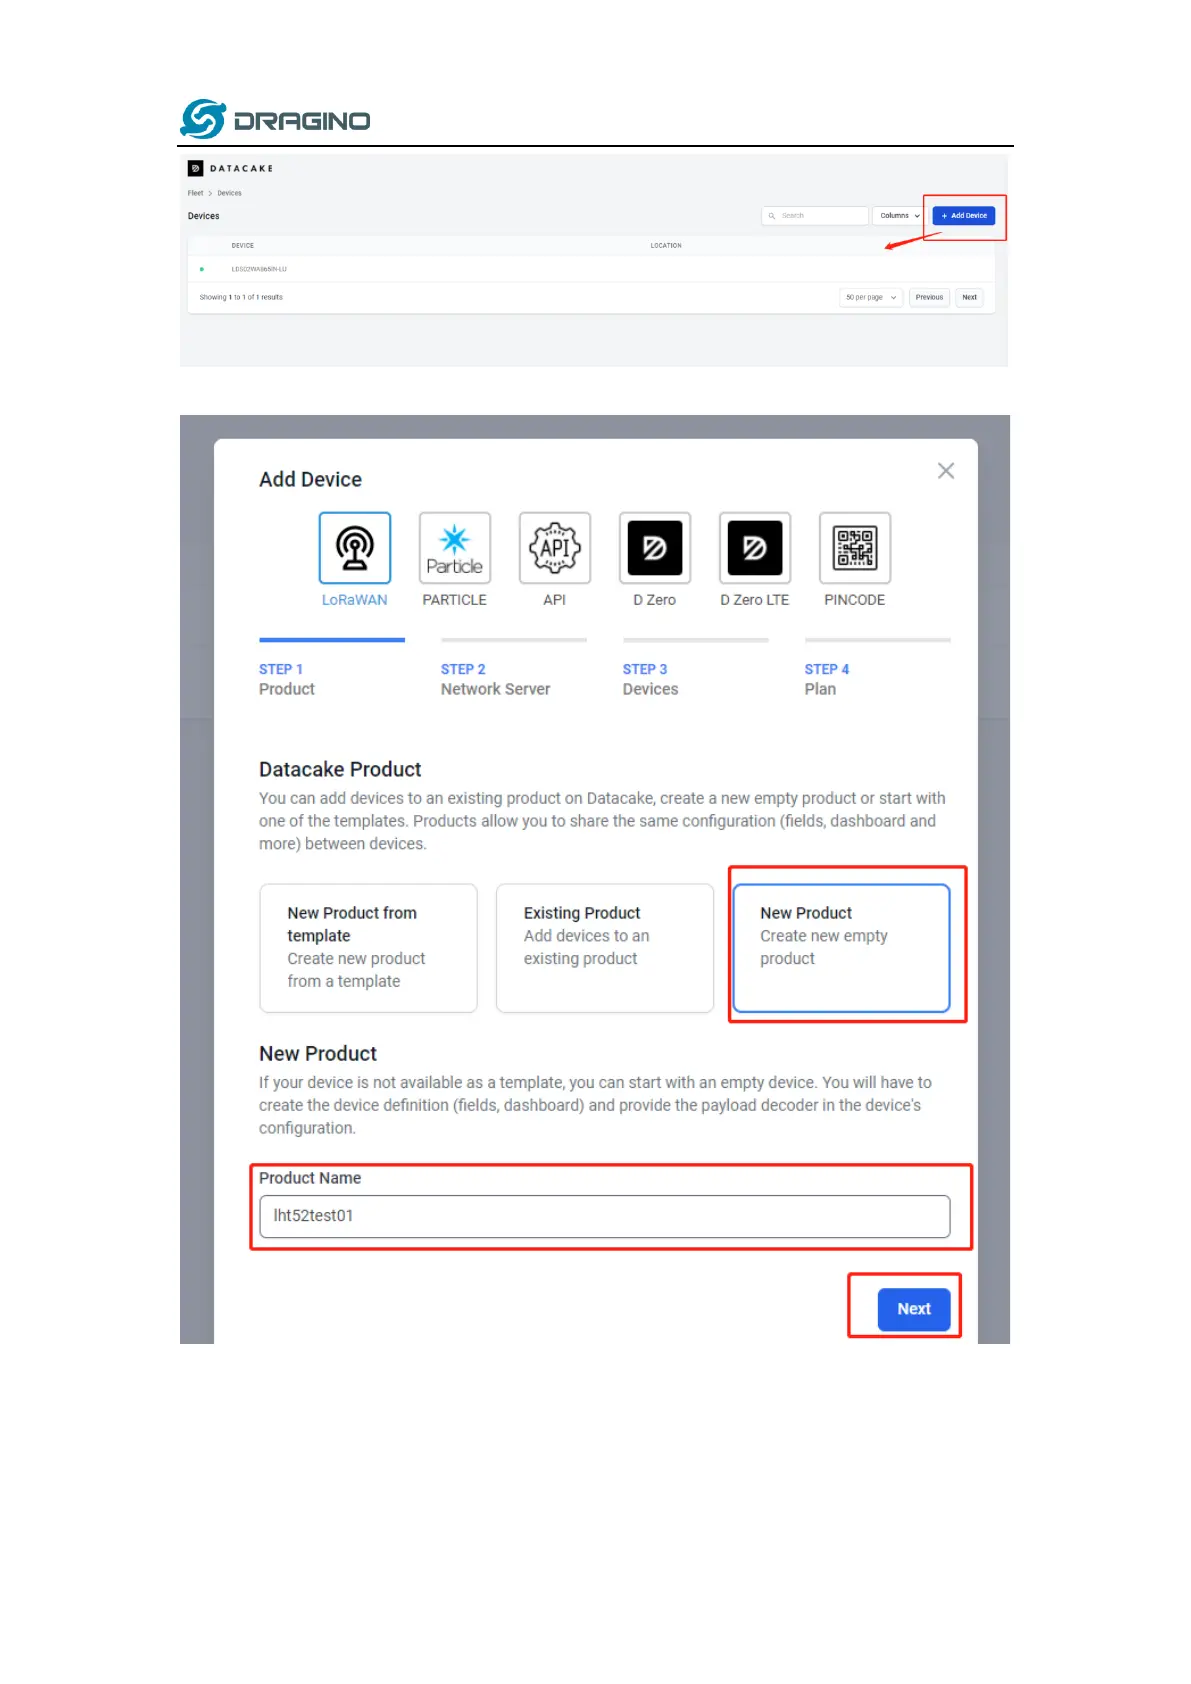Open the Fleet breadcrumb link
This screenshot has width=1191, height=1684.
pos(195,193)
